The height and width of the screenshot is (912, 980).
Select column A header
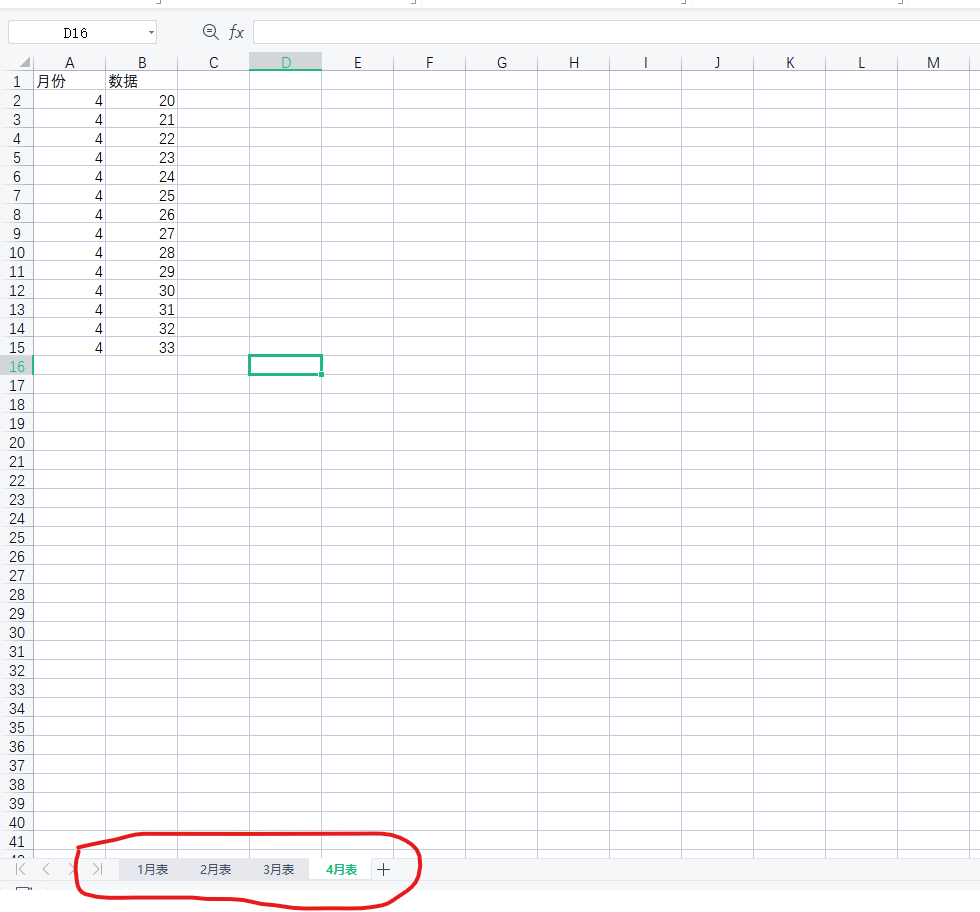coord(69,63)
